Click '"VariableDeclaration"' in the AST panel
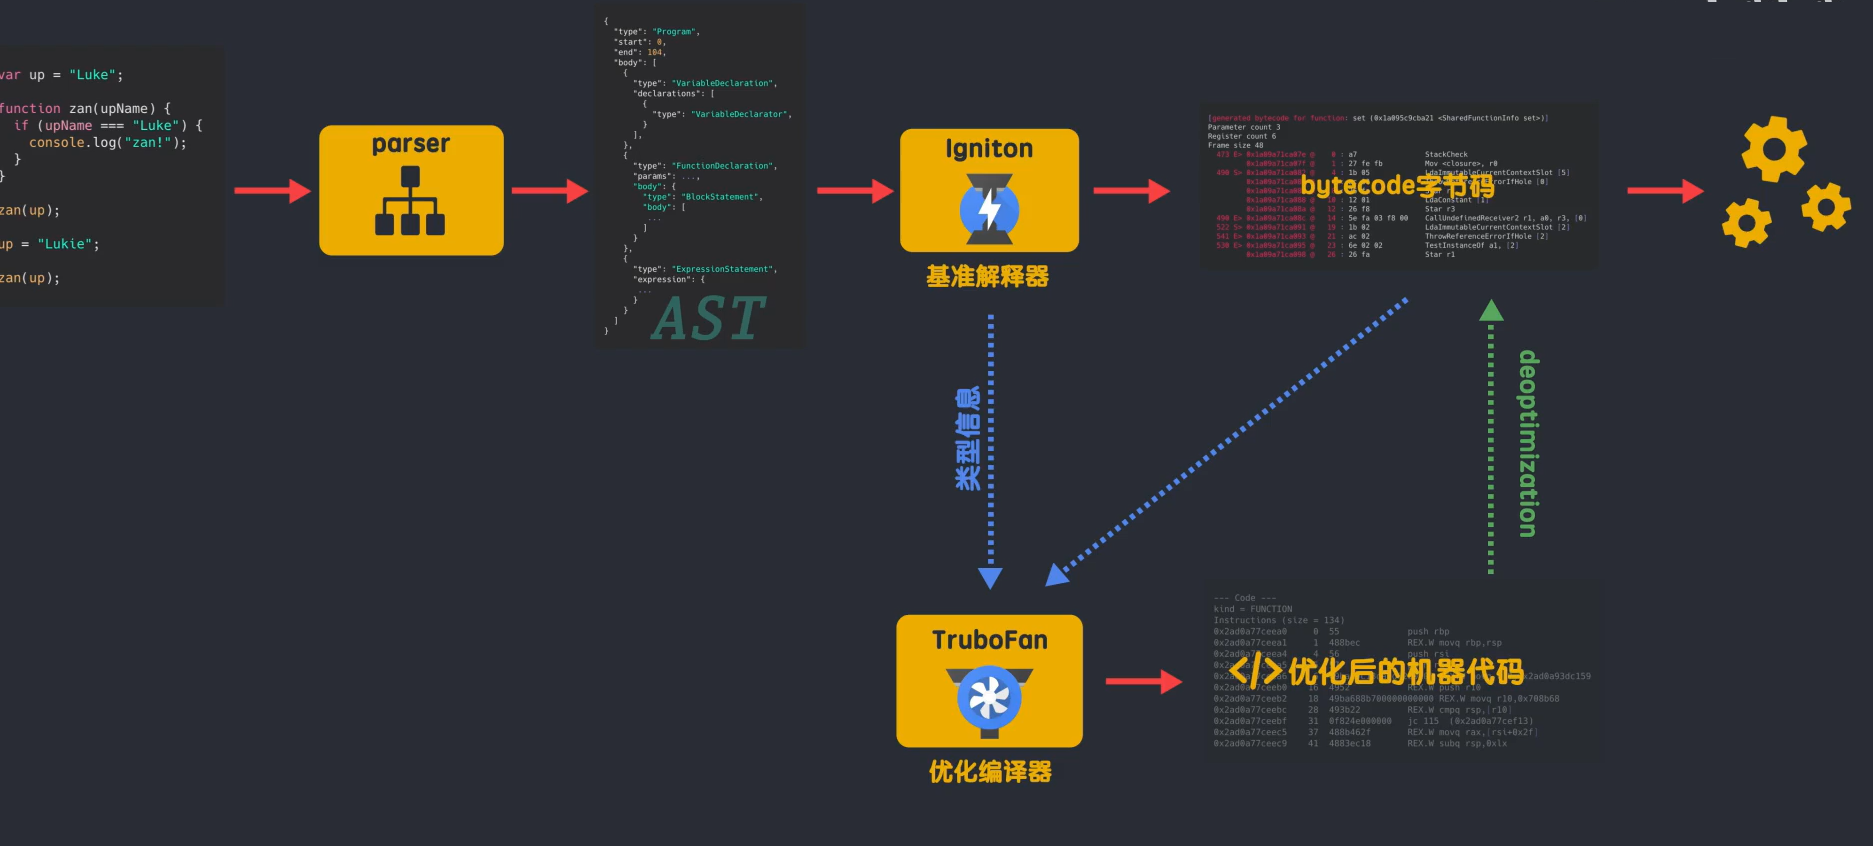The height and width of the screenshot is (846, 1873). (x=724, y=84)
